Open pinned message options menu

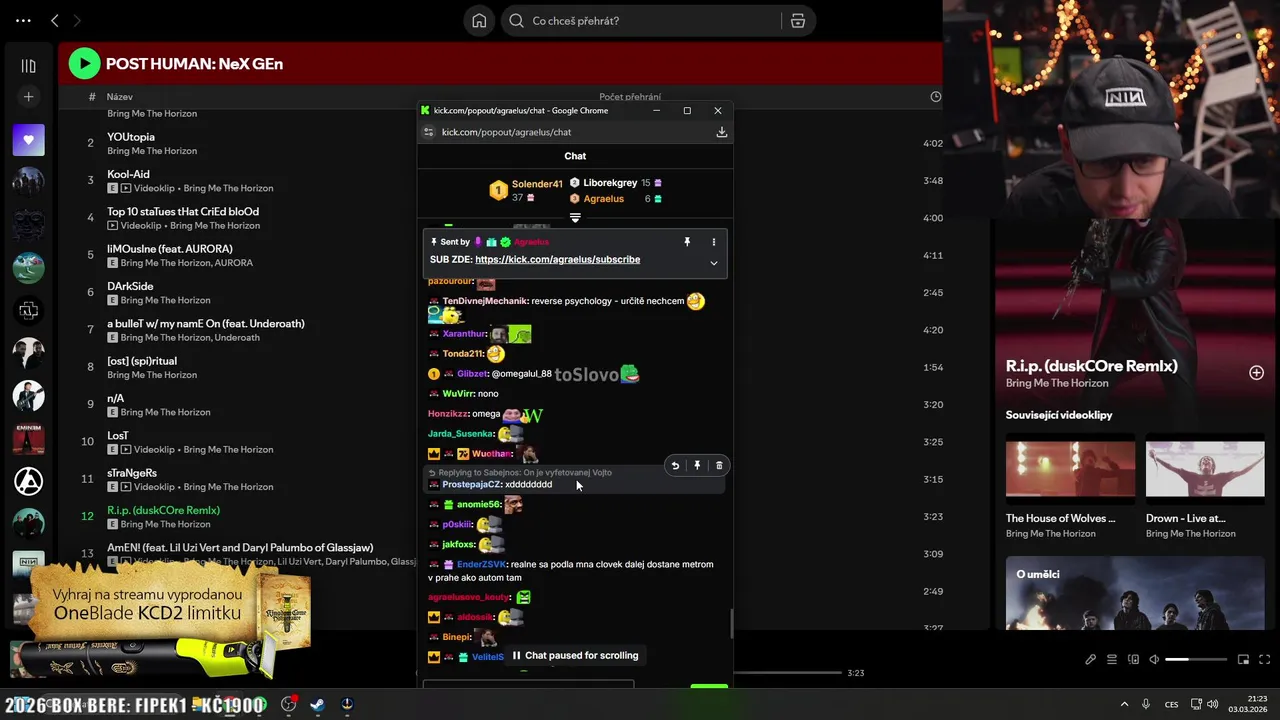713,242
